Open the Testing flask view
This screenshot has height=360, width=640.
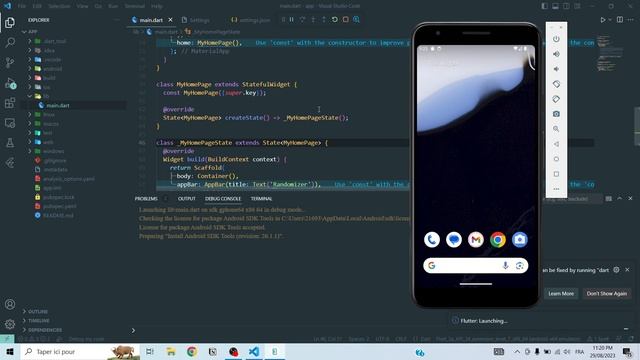[10, 143]
